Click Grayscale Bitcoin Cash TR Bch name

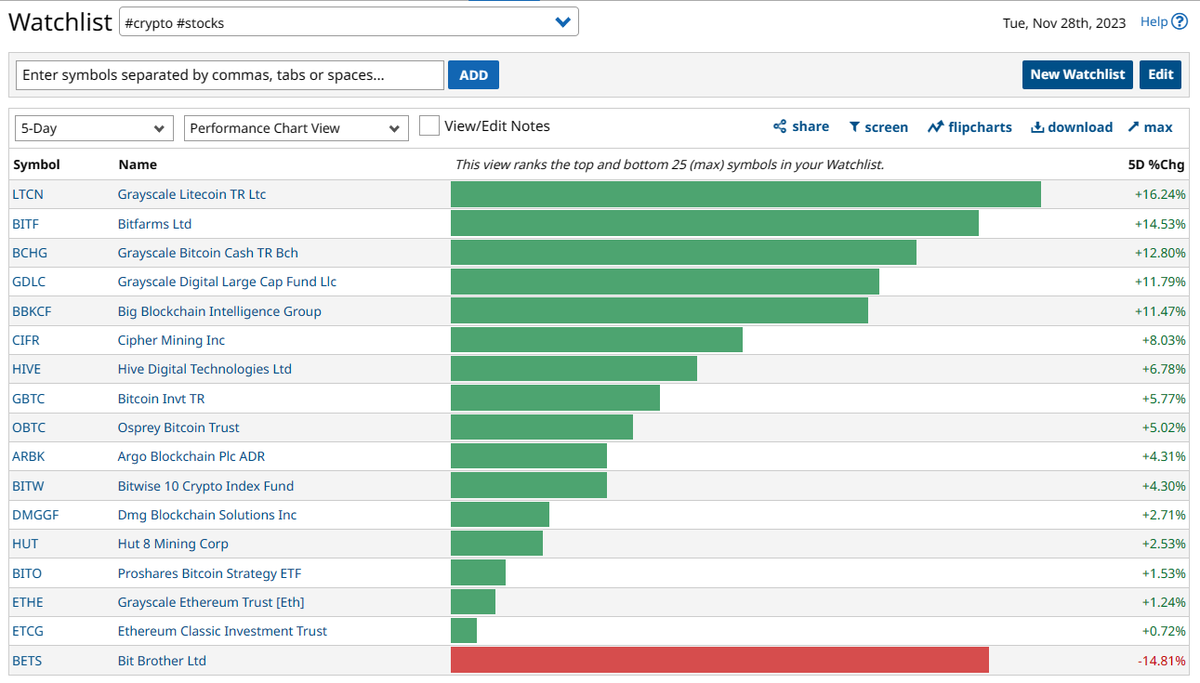[x=208, y=253]
